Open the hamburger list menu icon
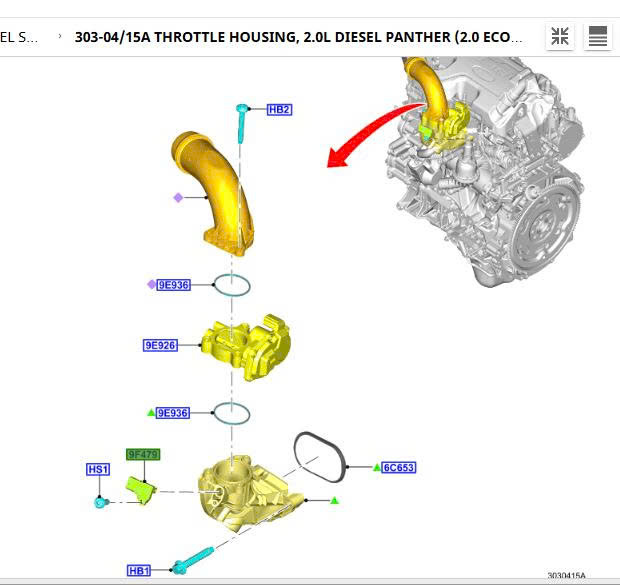 pos(598,38)
